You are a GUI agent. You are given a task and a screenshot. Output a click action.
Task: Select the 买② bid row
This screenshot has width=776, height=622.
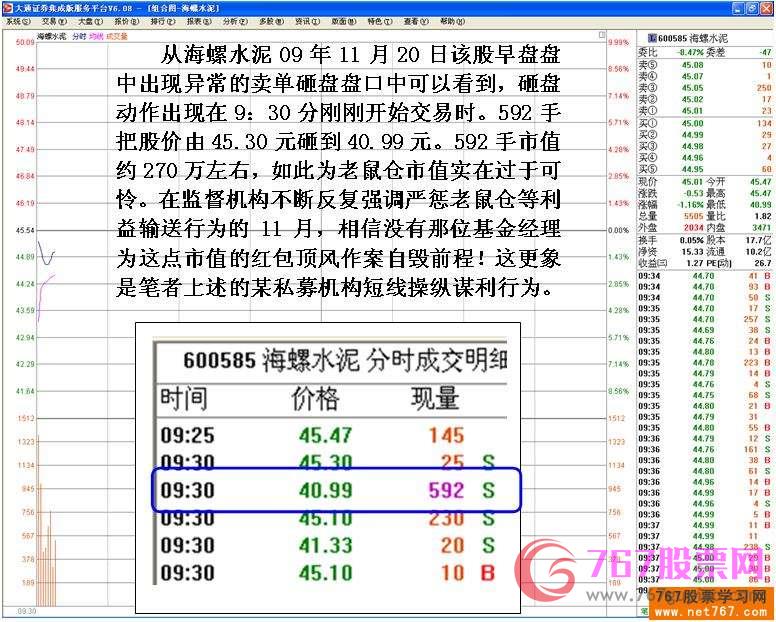tap(705, 135)
